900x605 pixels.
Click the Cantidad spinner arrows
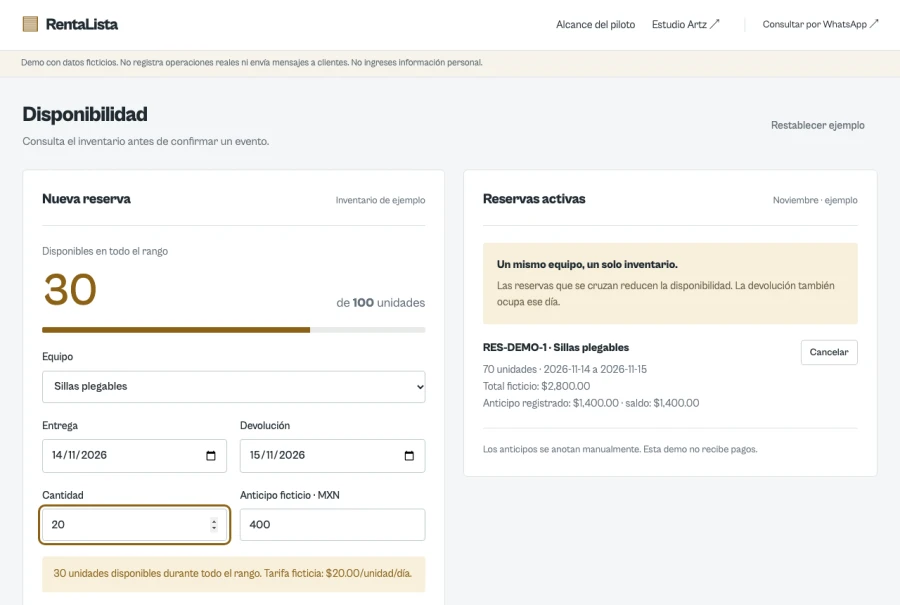click(x=214, y=525)
